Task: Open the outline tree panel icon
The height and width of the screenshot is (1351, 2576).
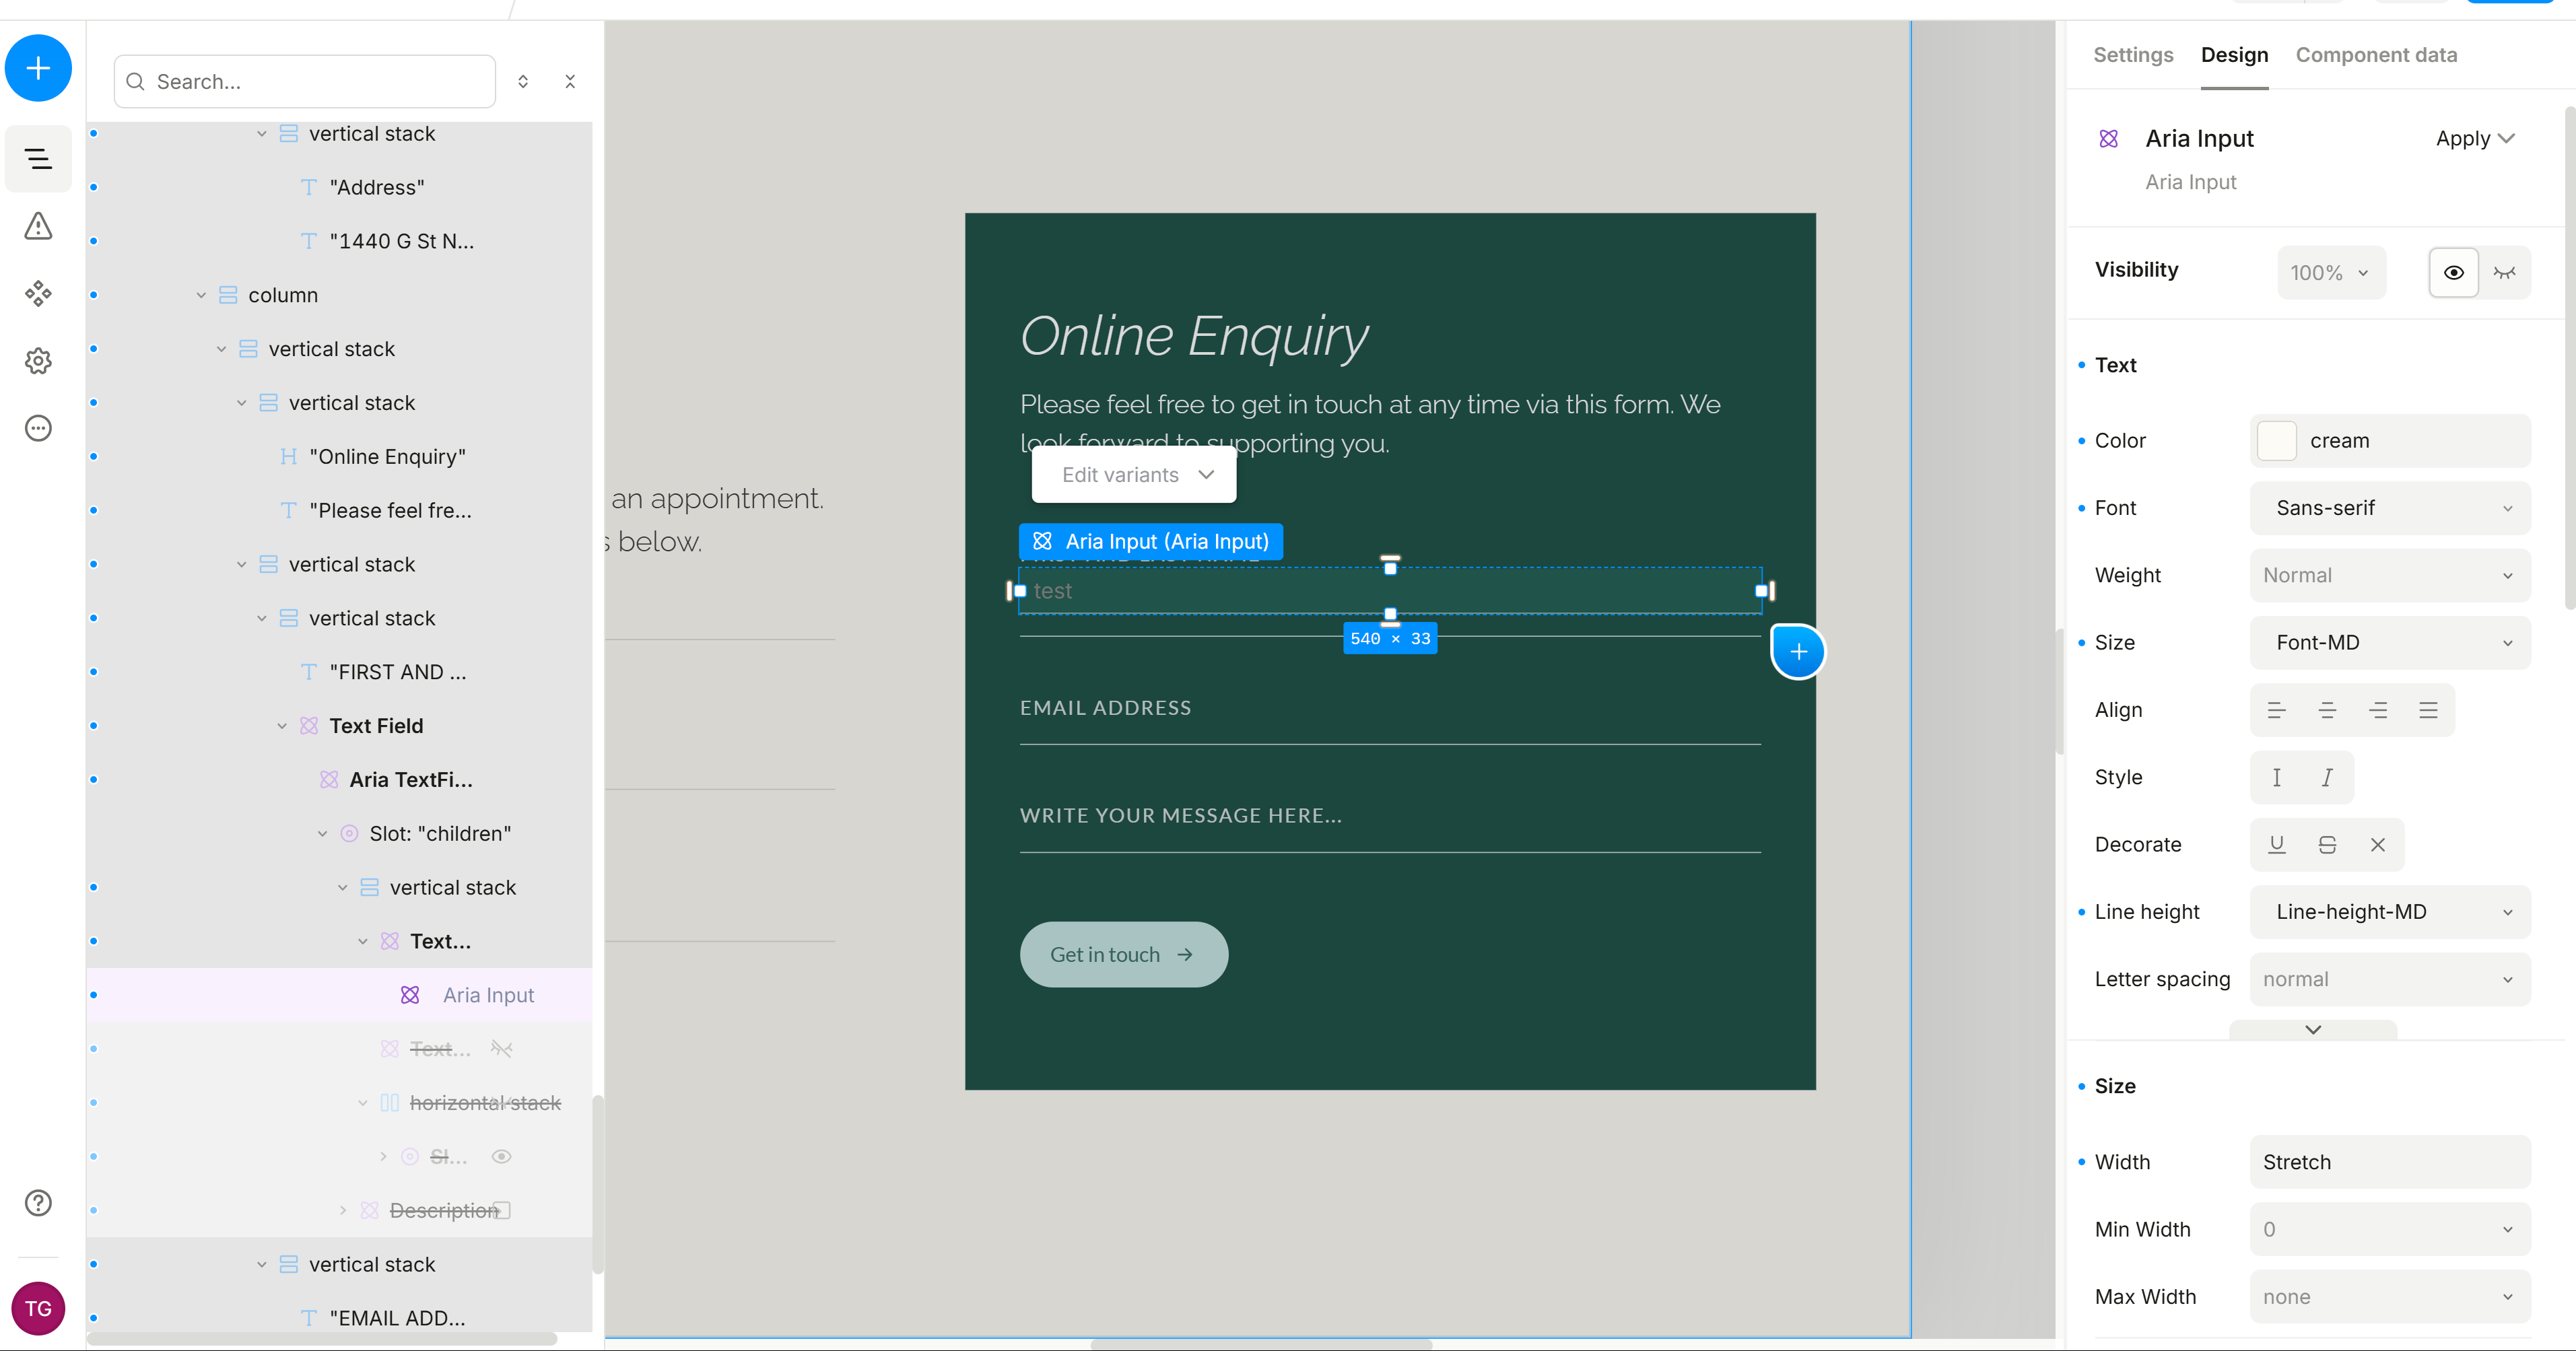Action: tap(38, 158)
